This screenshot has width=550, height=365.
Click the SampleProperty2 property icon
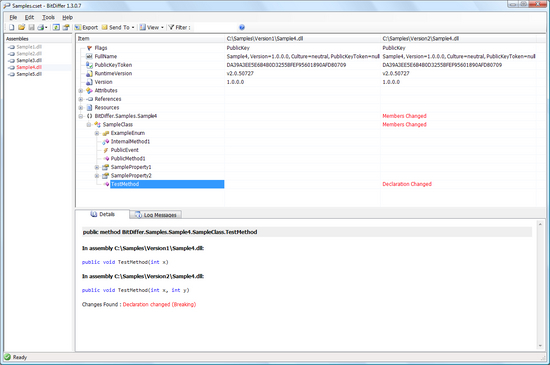coord(106,176)
